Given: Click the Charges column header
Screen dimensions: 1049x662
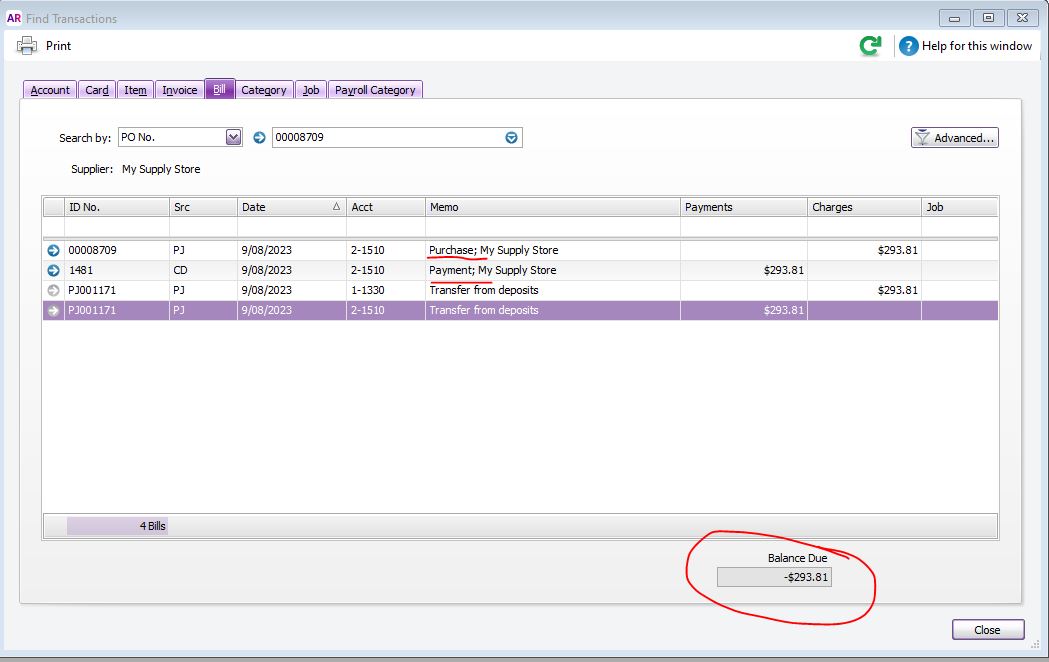Looking at the screenshot, I should click(864, 207).
